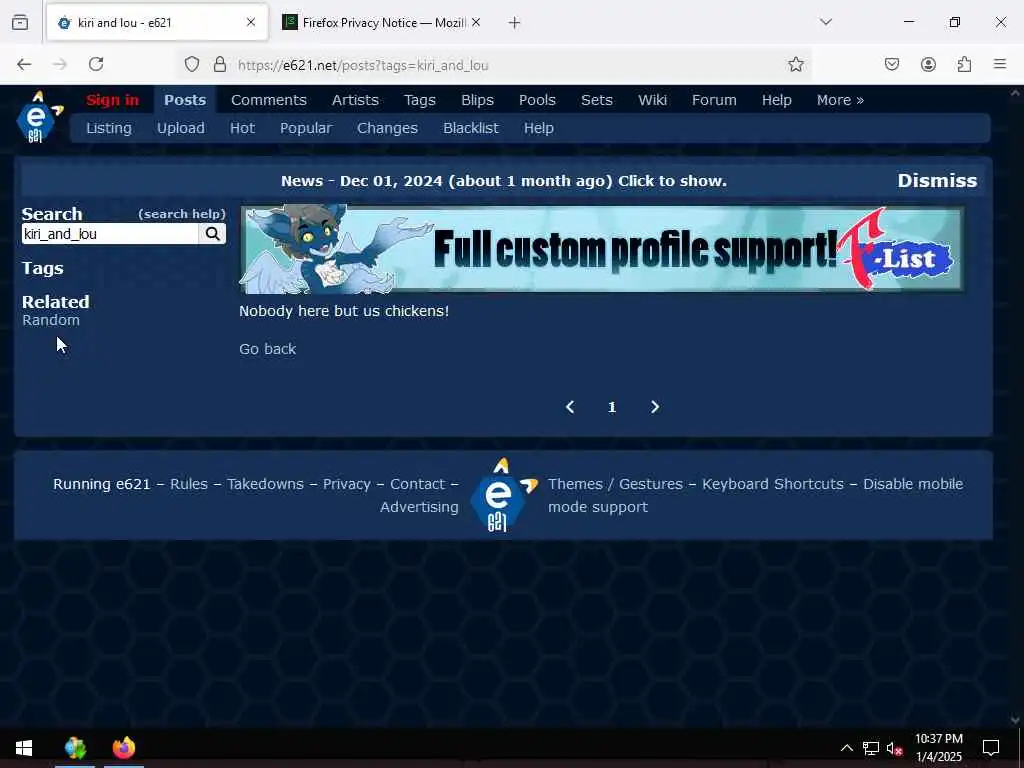Open the Sets menu item
This screenshot has height=768, width=1024.
tap(596, 100)
